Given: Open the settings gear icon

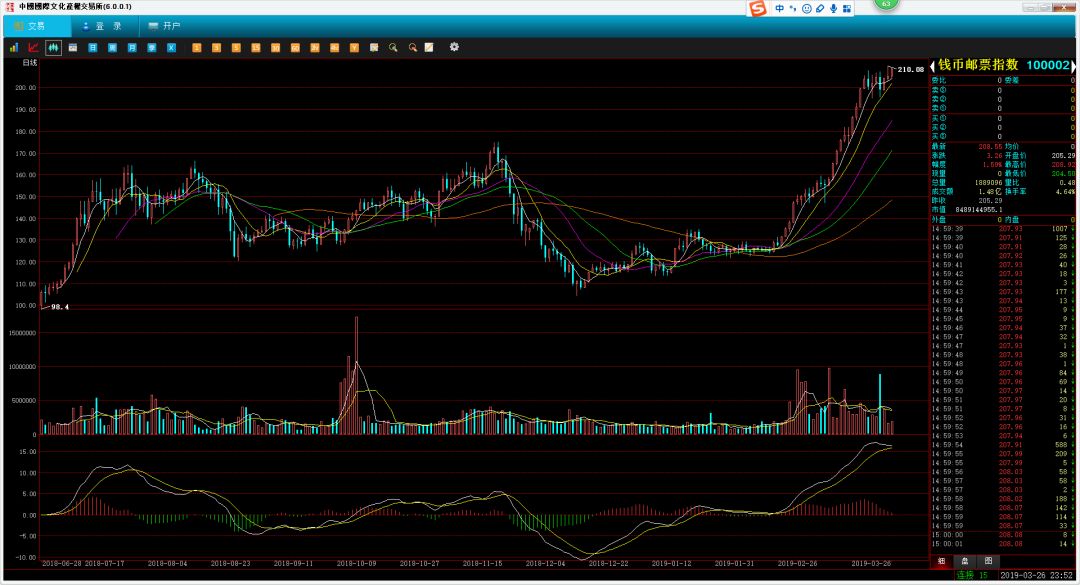Looking at the screenshot, I should 454,47.
